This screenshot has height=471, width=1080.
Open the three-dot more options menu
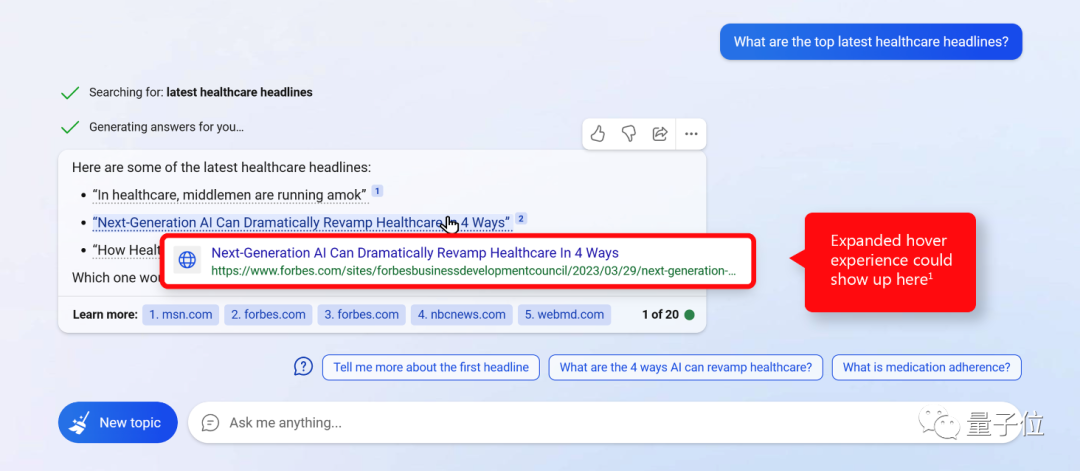(x=691, y=134)
